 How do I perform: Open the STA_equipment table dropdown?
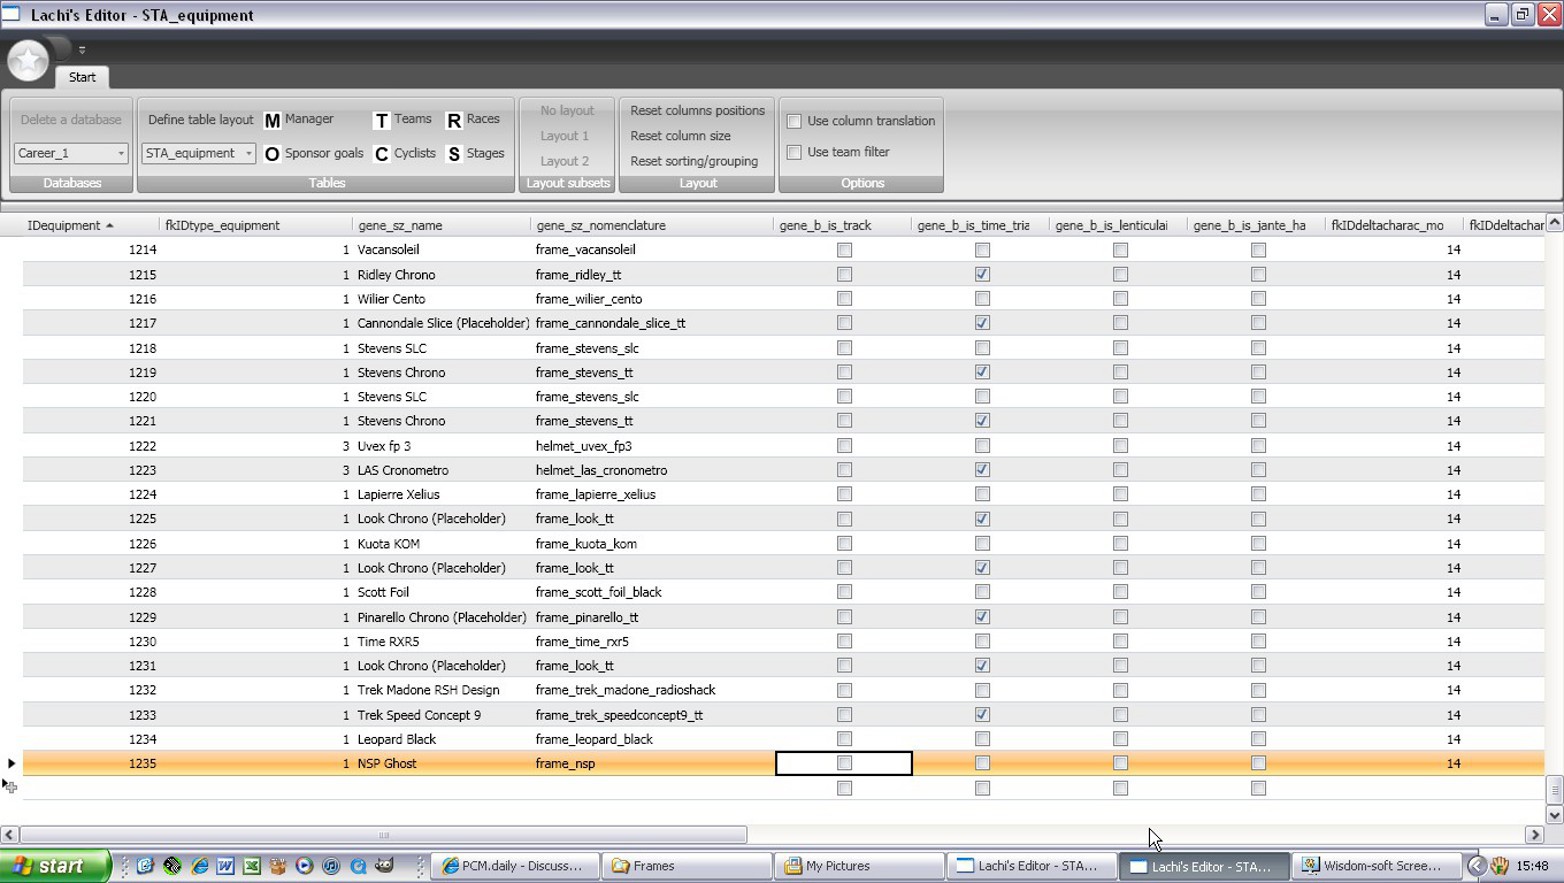[248, 153]
